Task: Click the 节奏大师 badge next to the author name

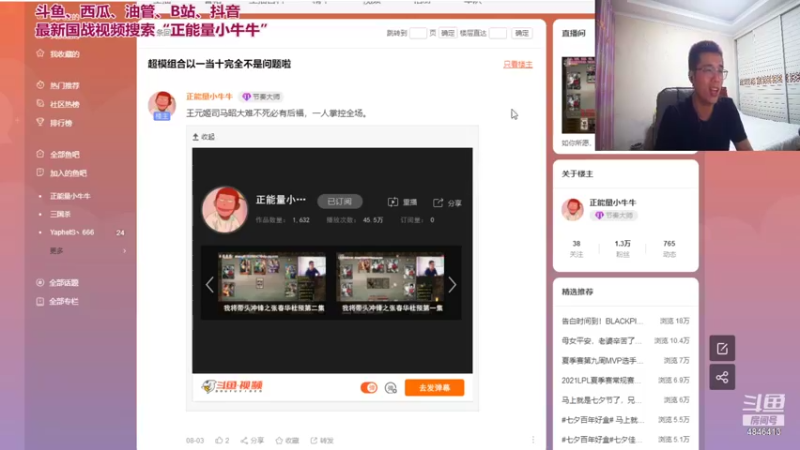Action: click(x=261, y=96)
